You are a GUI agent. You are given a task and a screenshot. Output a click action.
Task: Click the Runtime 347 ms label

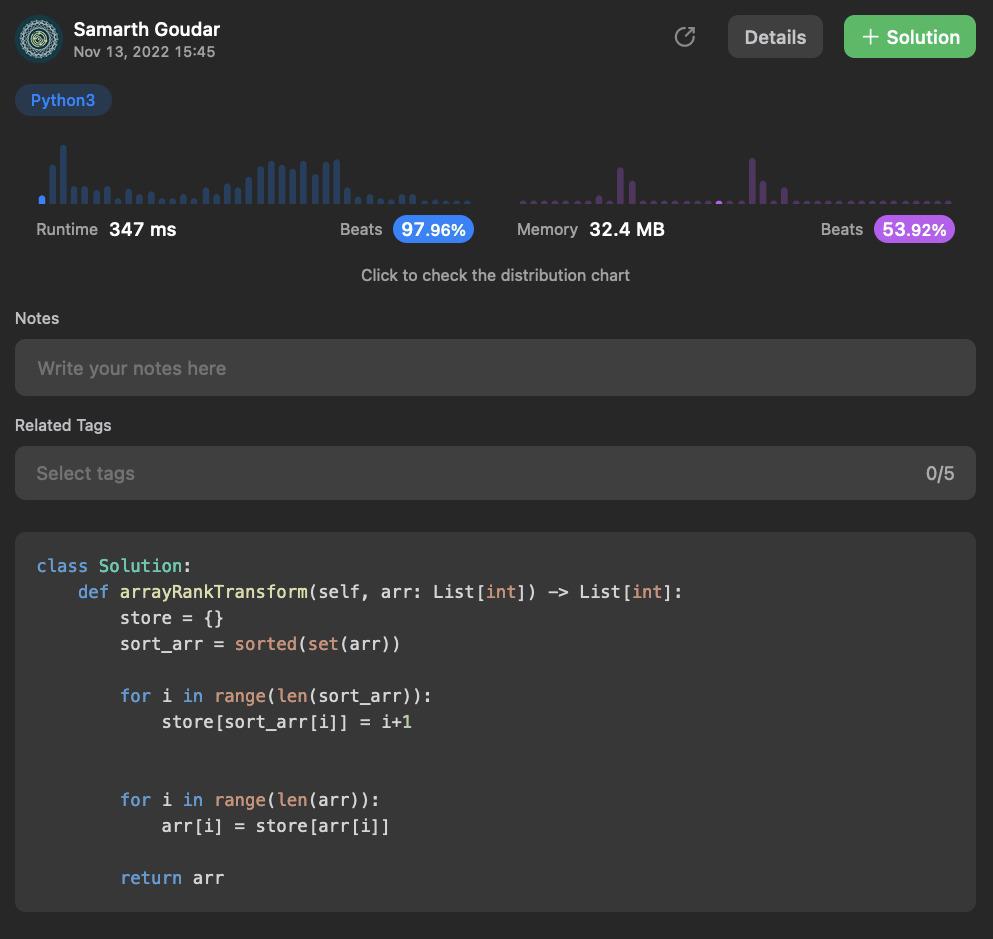tap(106, 229)
